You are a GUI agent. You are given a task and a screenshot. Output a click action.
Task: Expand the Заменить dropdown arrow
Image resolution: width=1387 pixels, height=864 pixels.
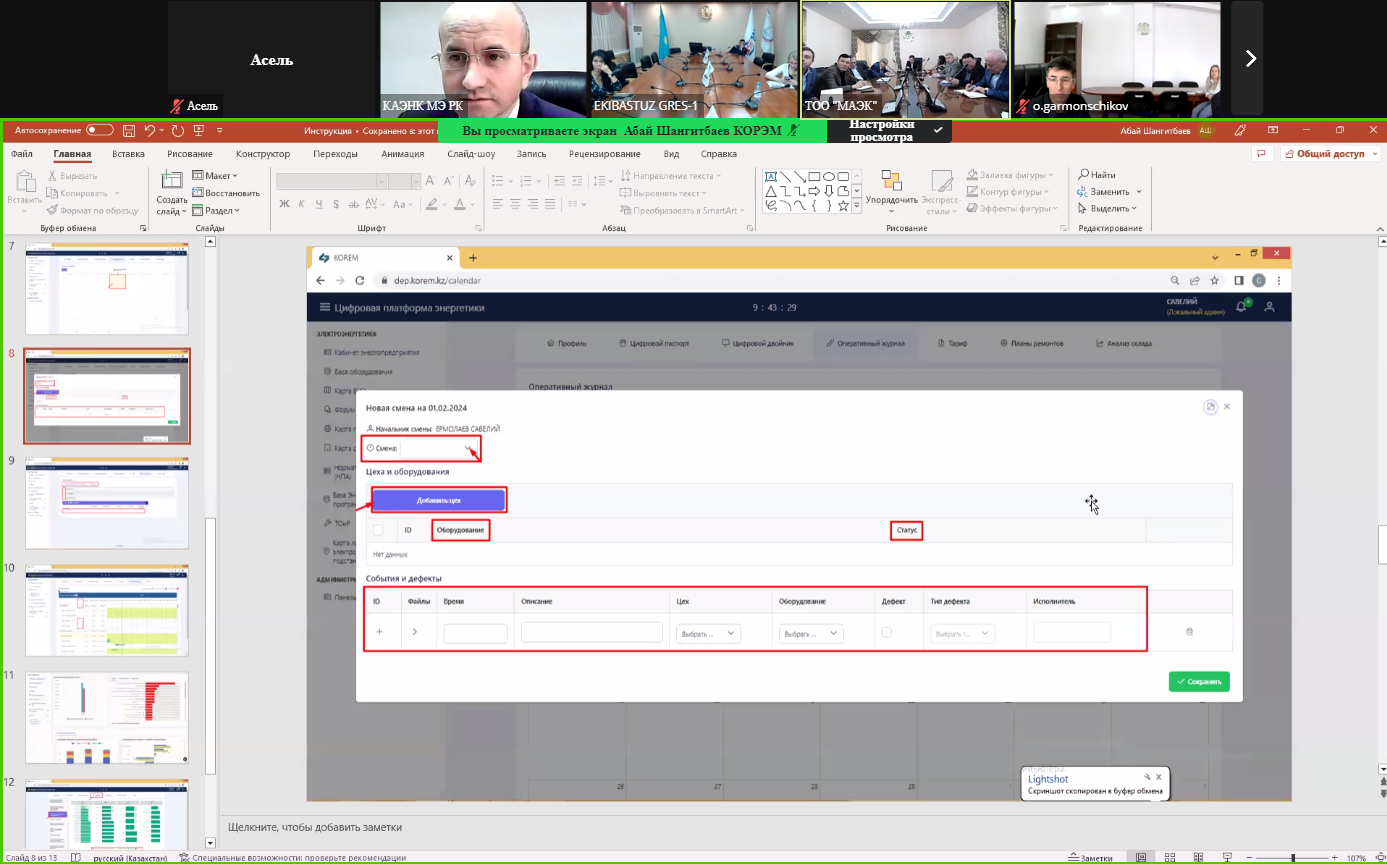tap(1139, 192)
